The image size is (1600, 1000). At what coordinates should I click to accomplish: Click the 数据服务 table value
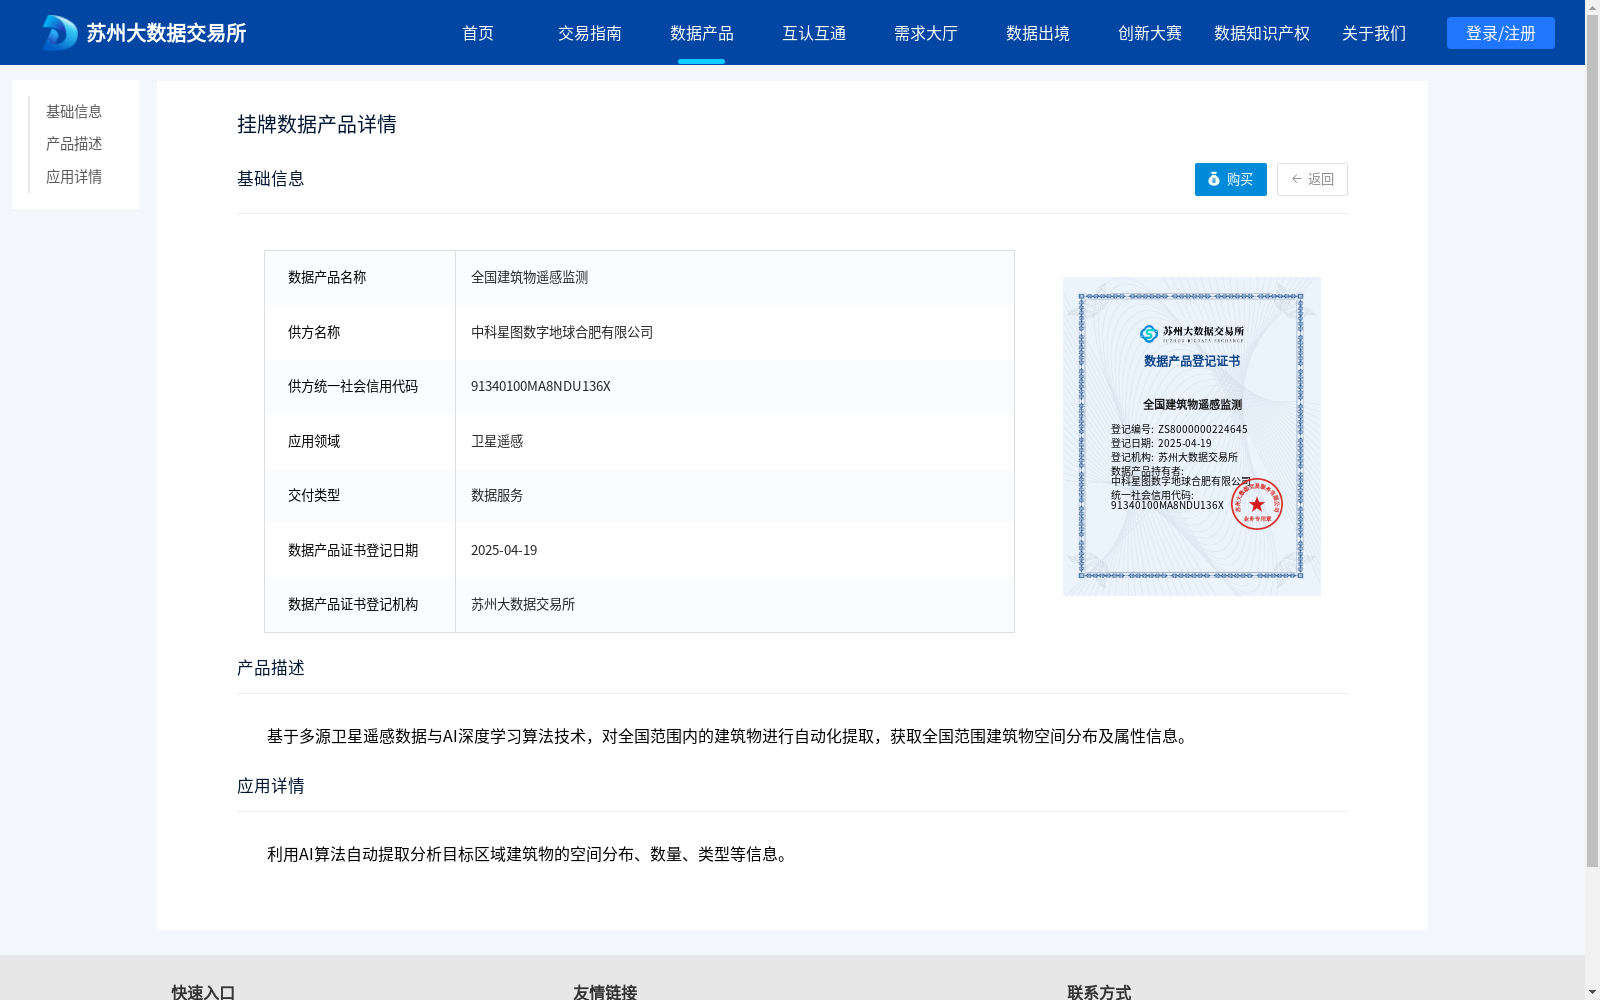(497, 495)
